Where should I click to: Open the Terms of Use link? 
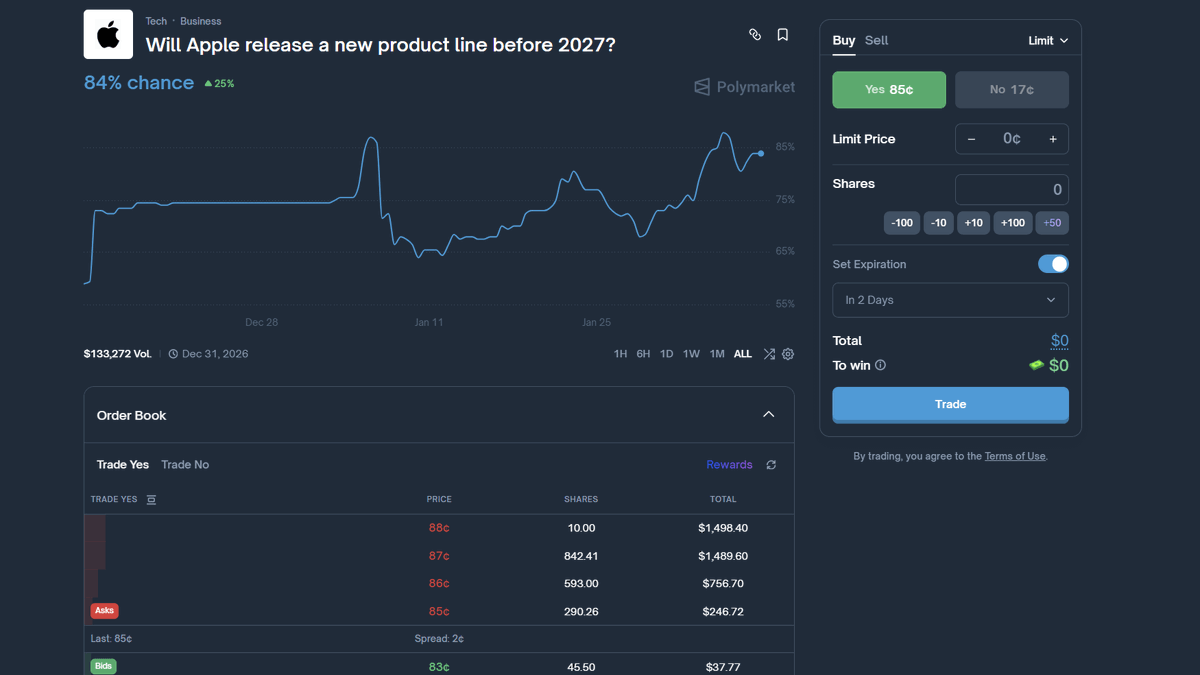click(x=1015, y=456)
